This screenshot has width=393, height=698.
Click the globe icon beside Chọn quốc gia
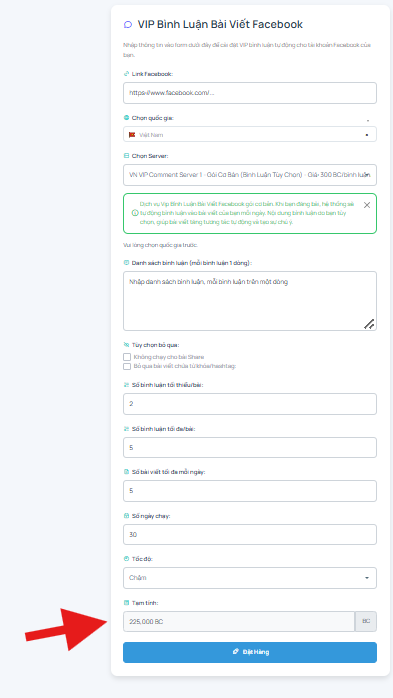click(x=126, y=118)
